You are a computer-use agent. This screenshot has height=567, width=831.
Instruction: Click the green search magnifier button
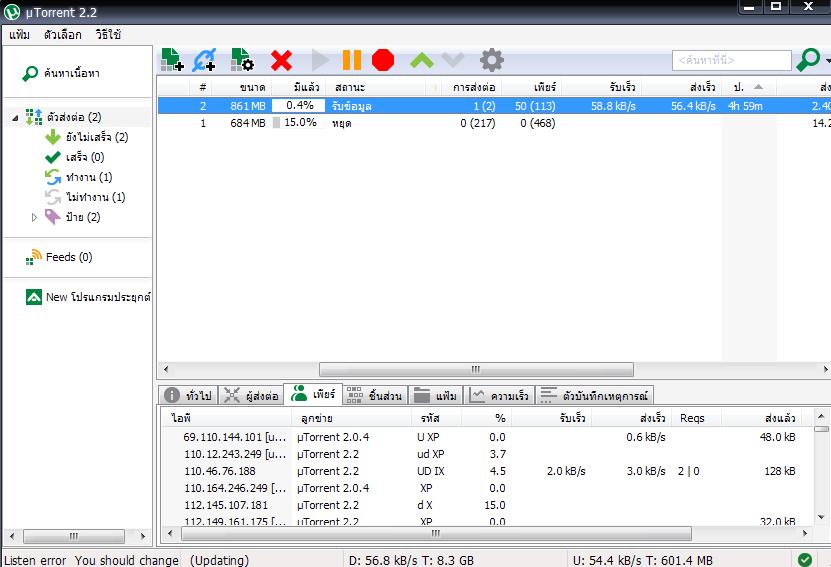(808, 60)
